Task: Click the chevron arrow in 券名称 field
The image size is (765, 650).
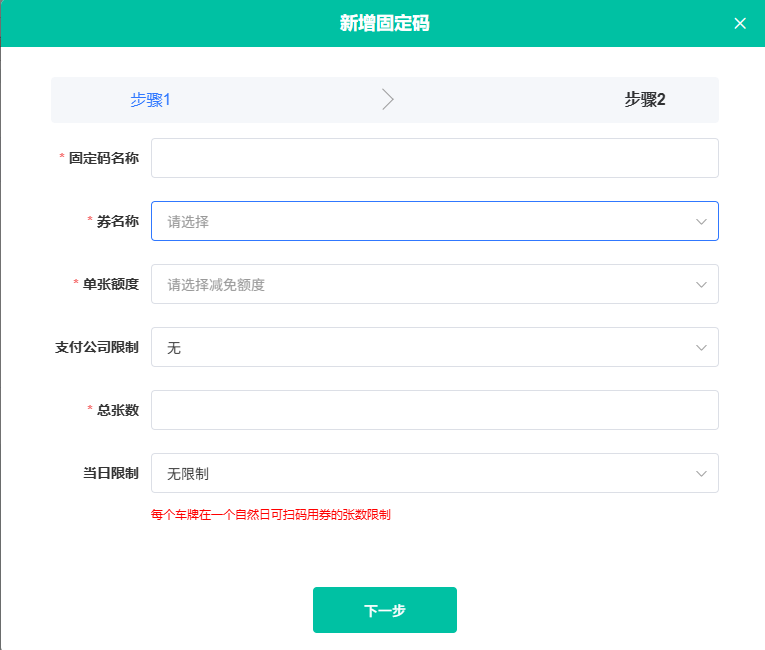Action: tap(701, 222)
